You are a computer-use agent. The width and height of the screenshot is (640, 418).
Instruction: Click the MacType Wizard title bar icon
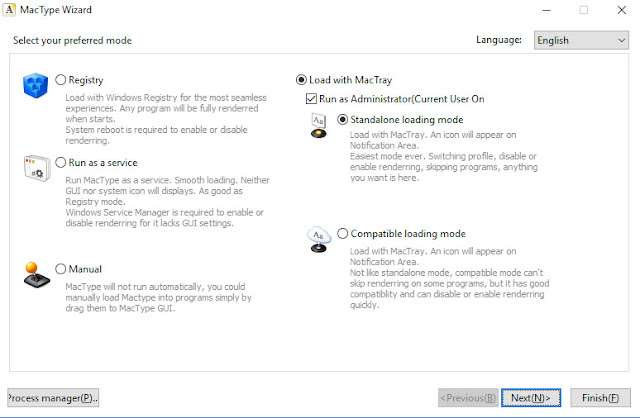point(9,9)
